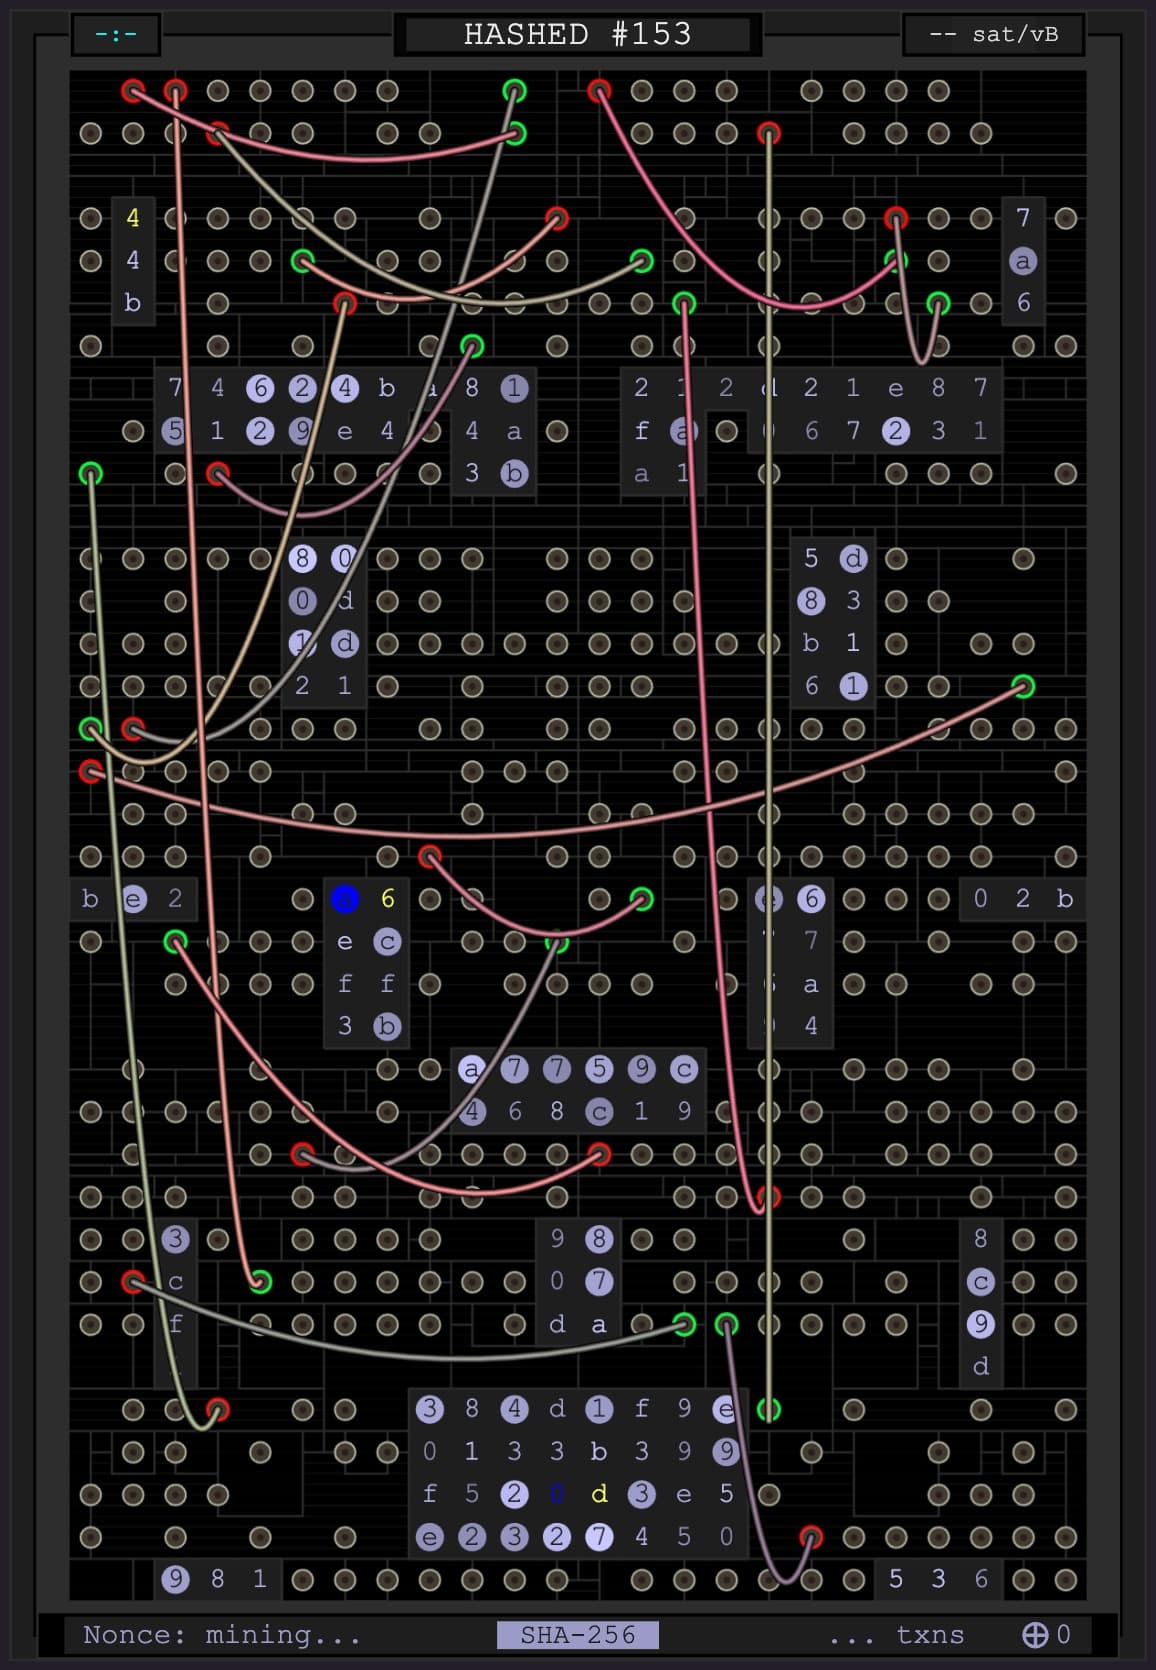The width and height of the screenshot is (1156, 1670).
Task: Click the red jack above the '5 3 6' block
Action: point(810,1536)
